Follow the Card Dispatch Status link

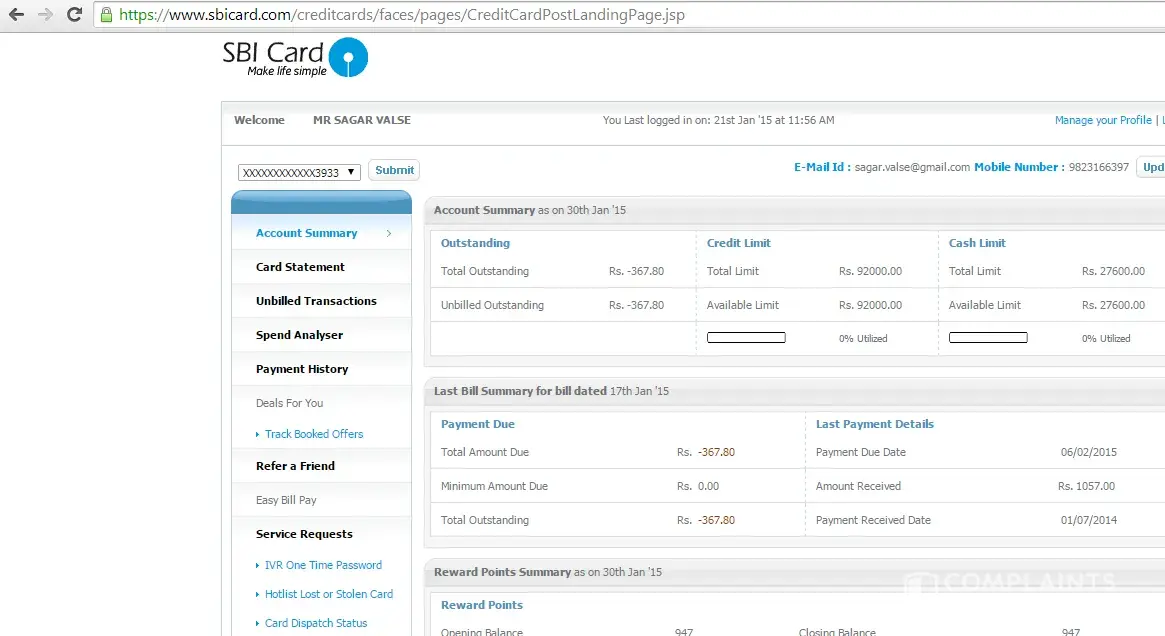[316, 623]
